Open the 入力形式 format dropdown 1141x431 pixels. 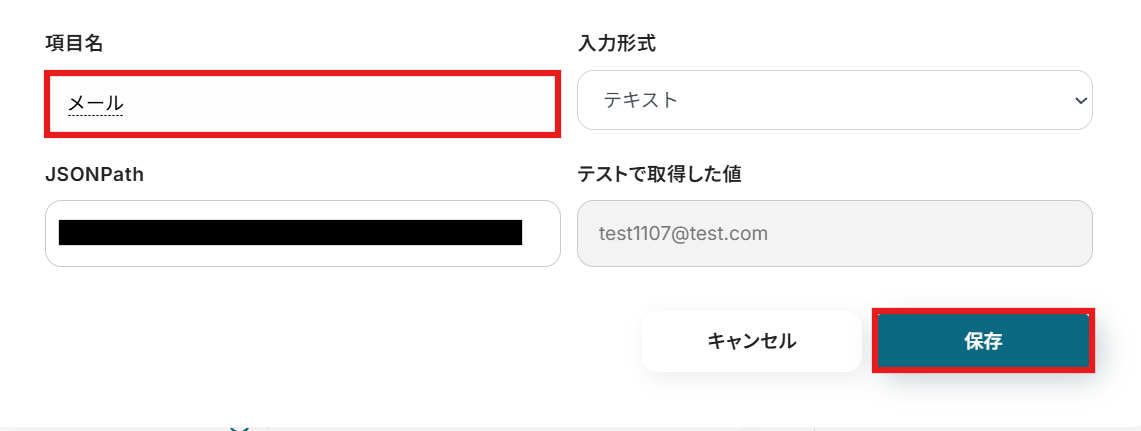tap(834, 100)
